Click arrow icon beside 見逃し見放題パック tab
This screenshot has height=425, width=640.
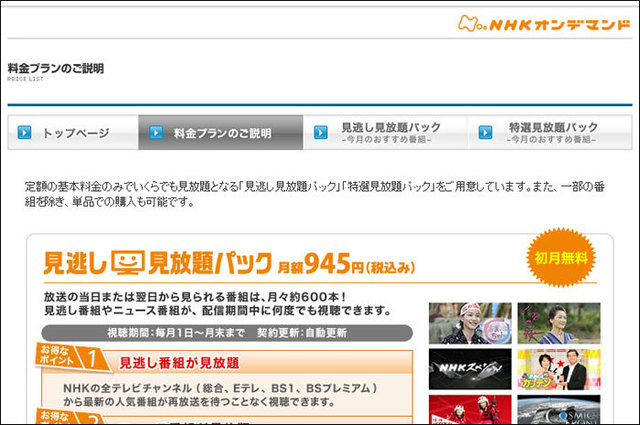click(322, 132)
